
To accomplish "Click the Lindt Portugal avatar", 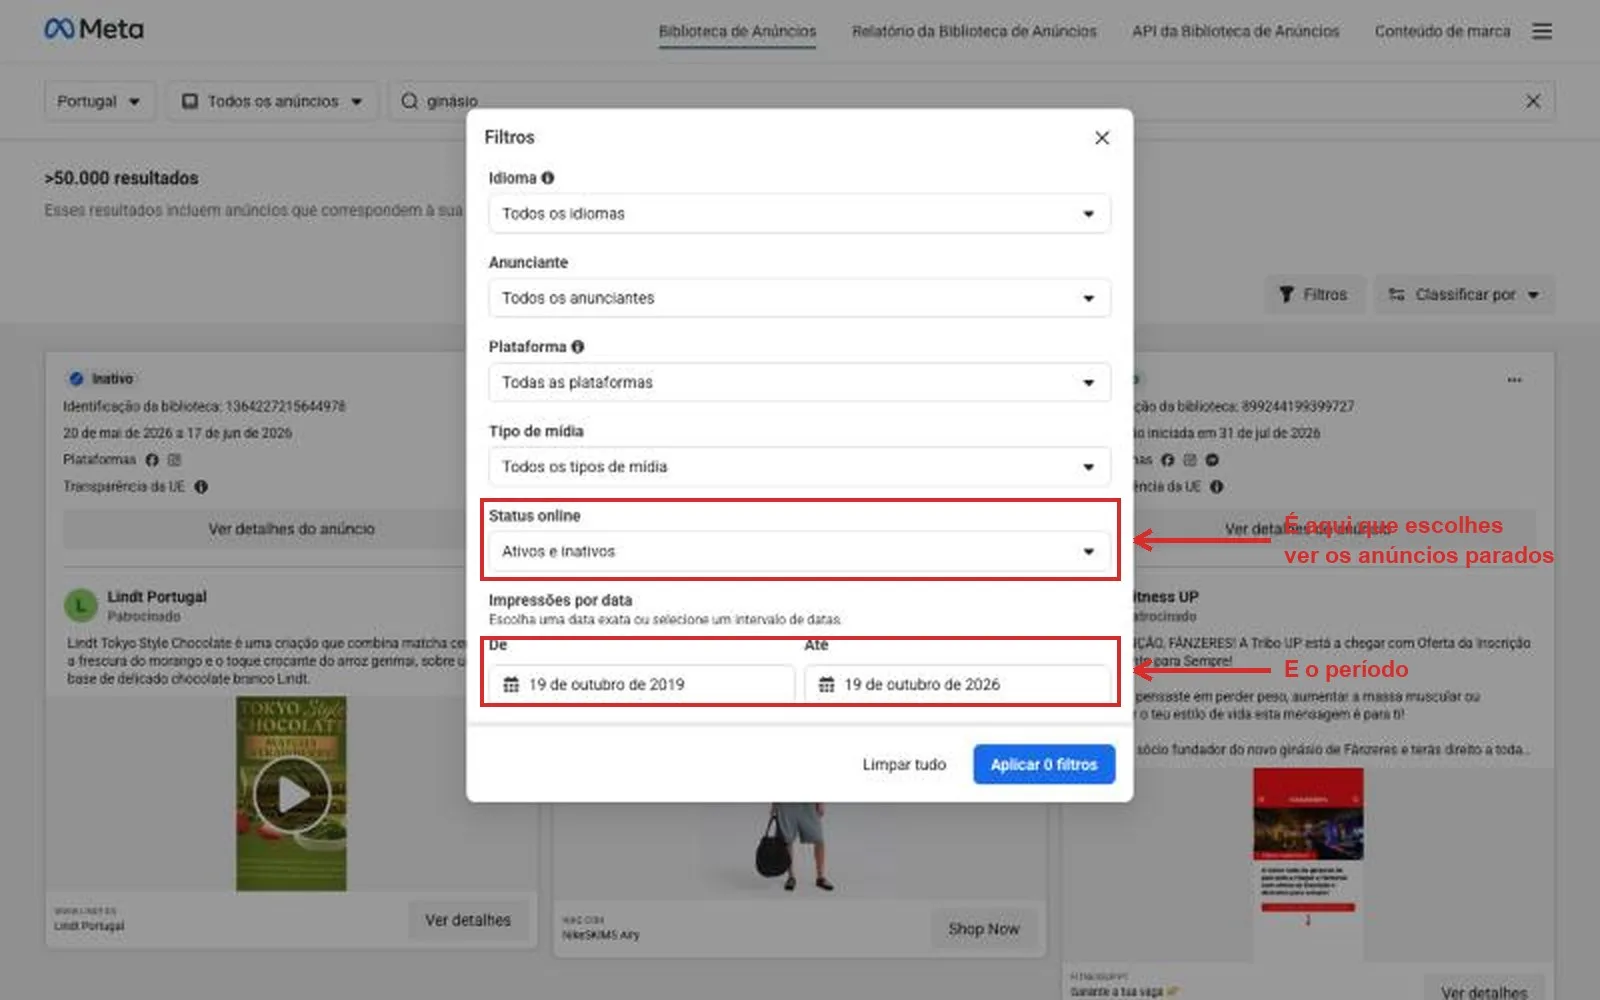I will pos(80,605).
